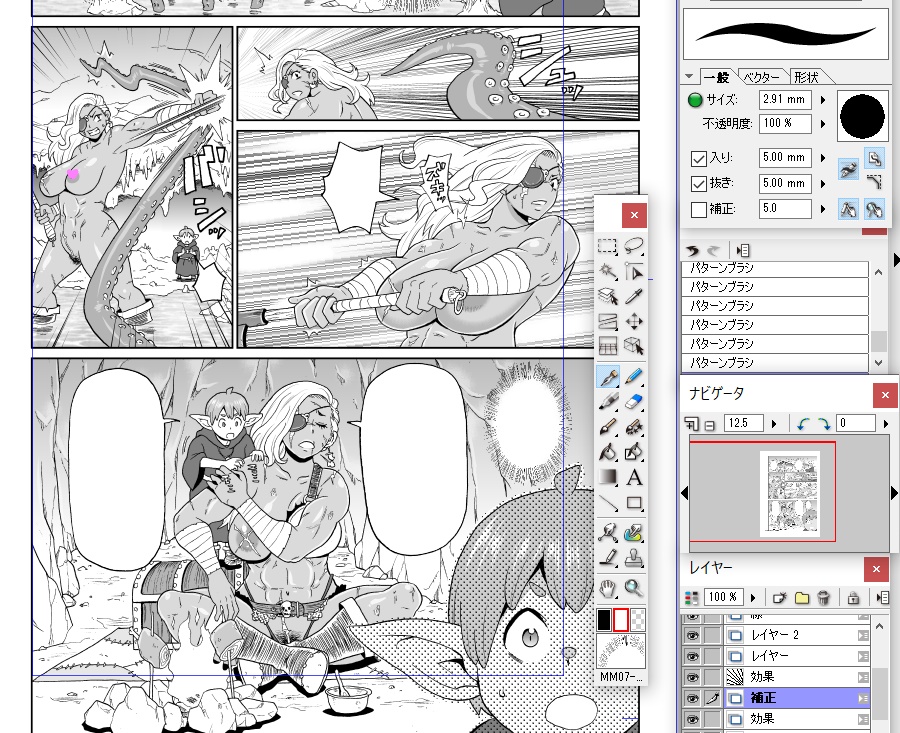Toggle pressure affects opacity button

click(874, 210)
